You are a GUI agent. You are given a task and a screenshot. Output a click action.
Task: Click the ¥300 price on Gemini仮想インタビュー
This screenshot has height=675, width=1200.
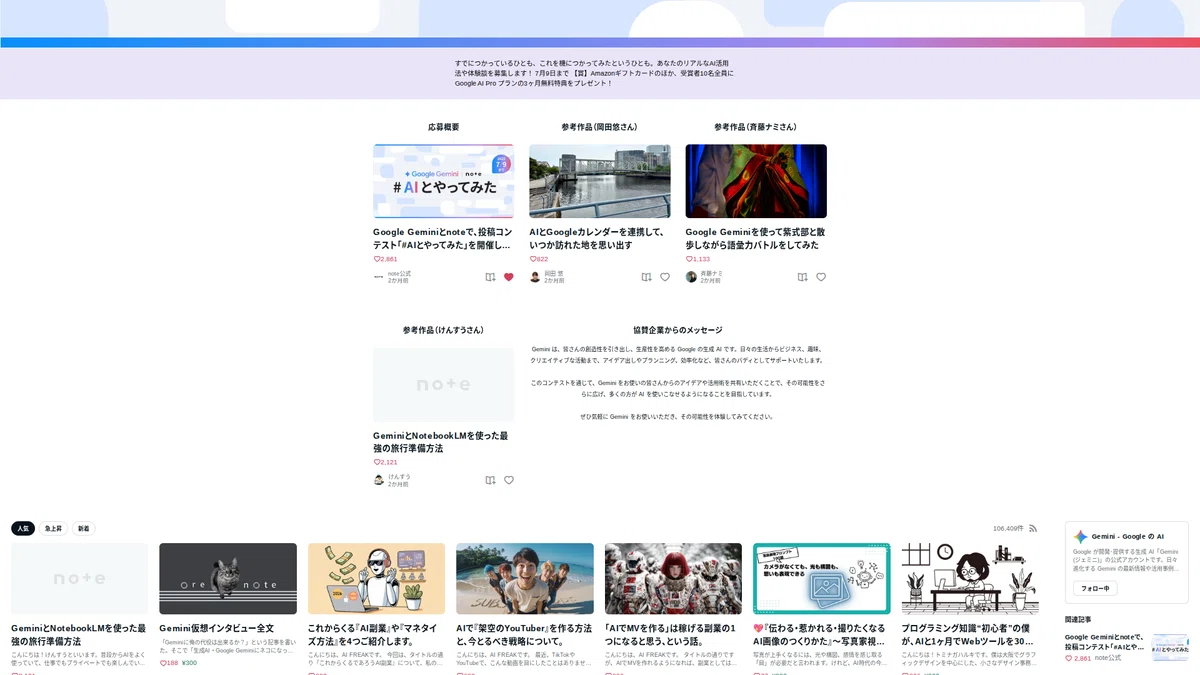click(190, 663)
